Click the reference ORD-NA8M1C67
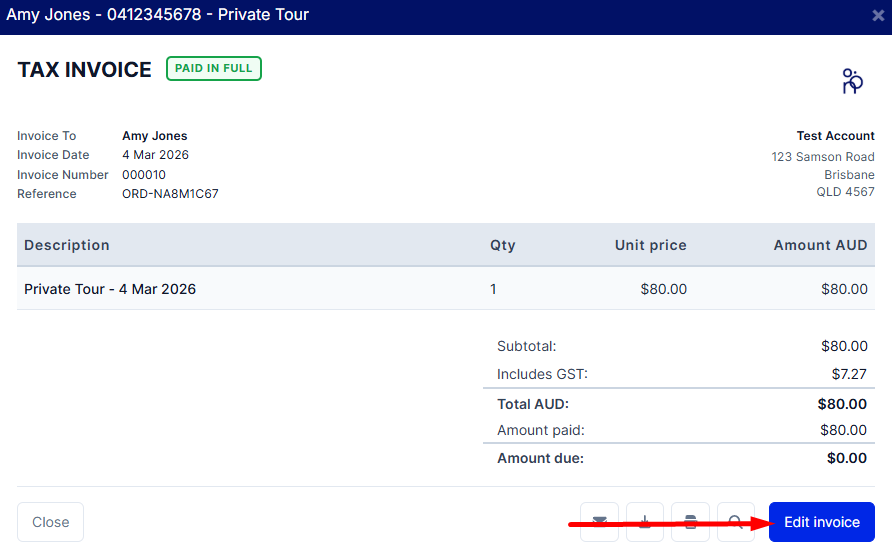 coord(170,194)
